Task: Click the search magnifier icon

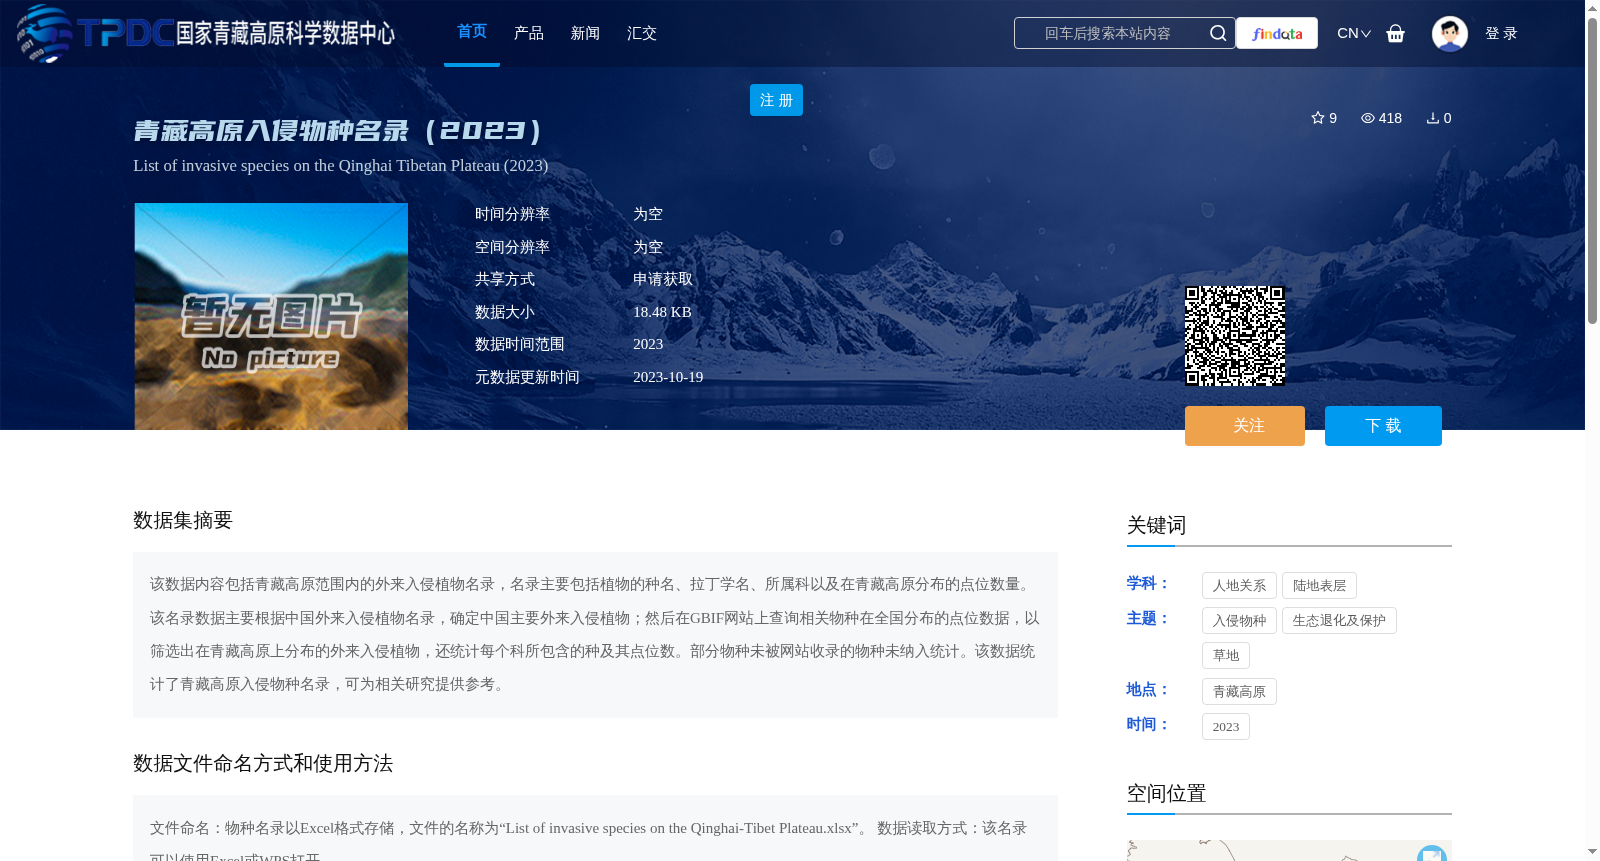Action: click(x=1218, y=33)
